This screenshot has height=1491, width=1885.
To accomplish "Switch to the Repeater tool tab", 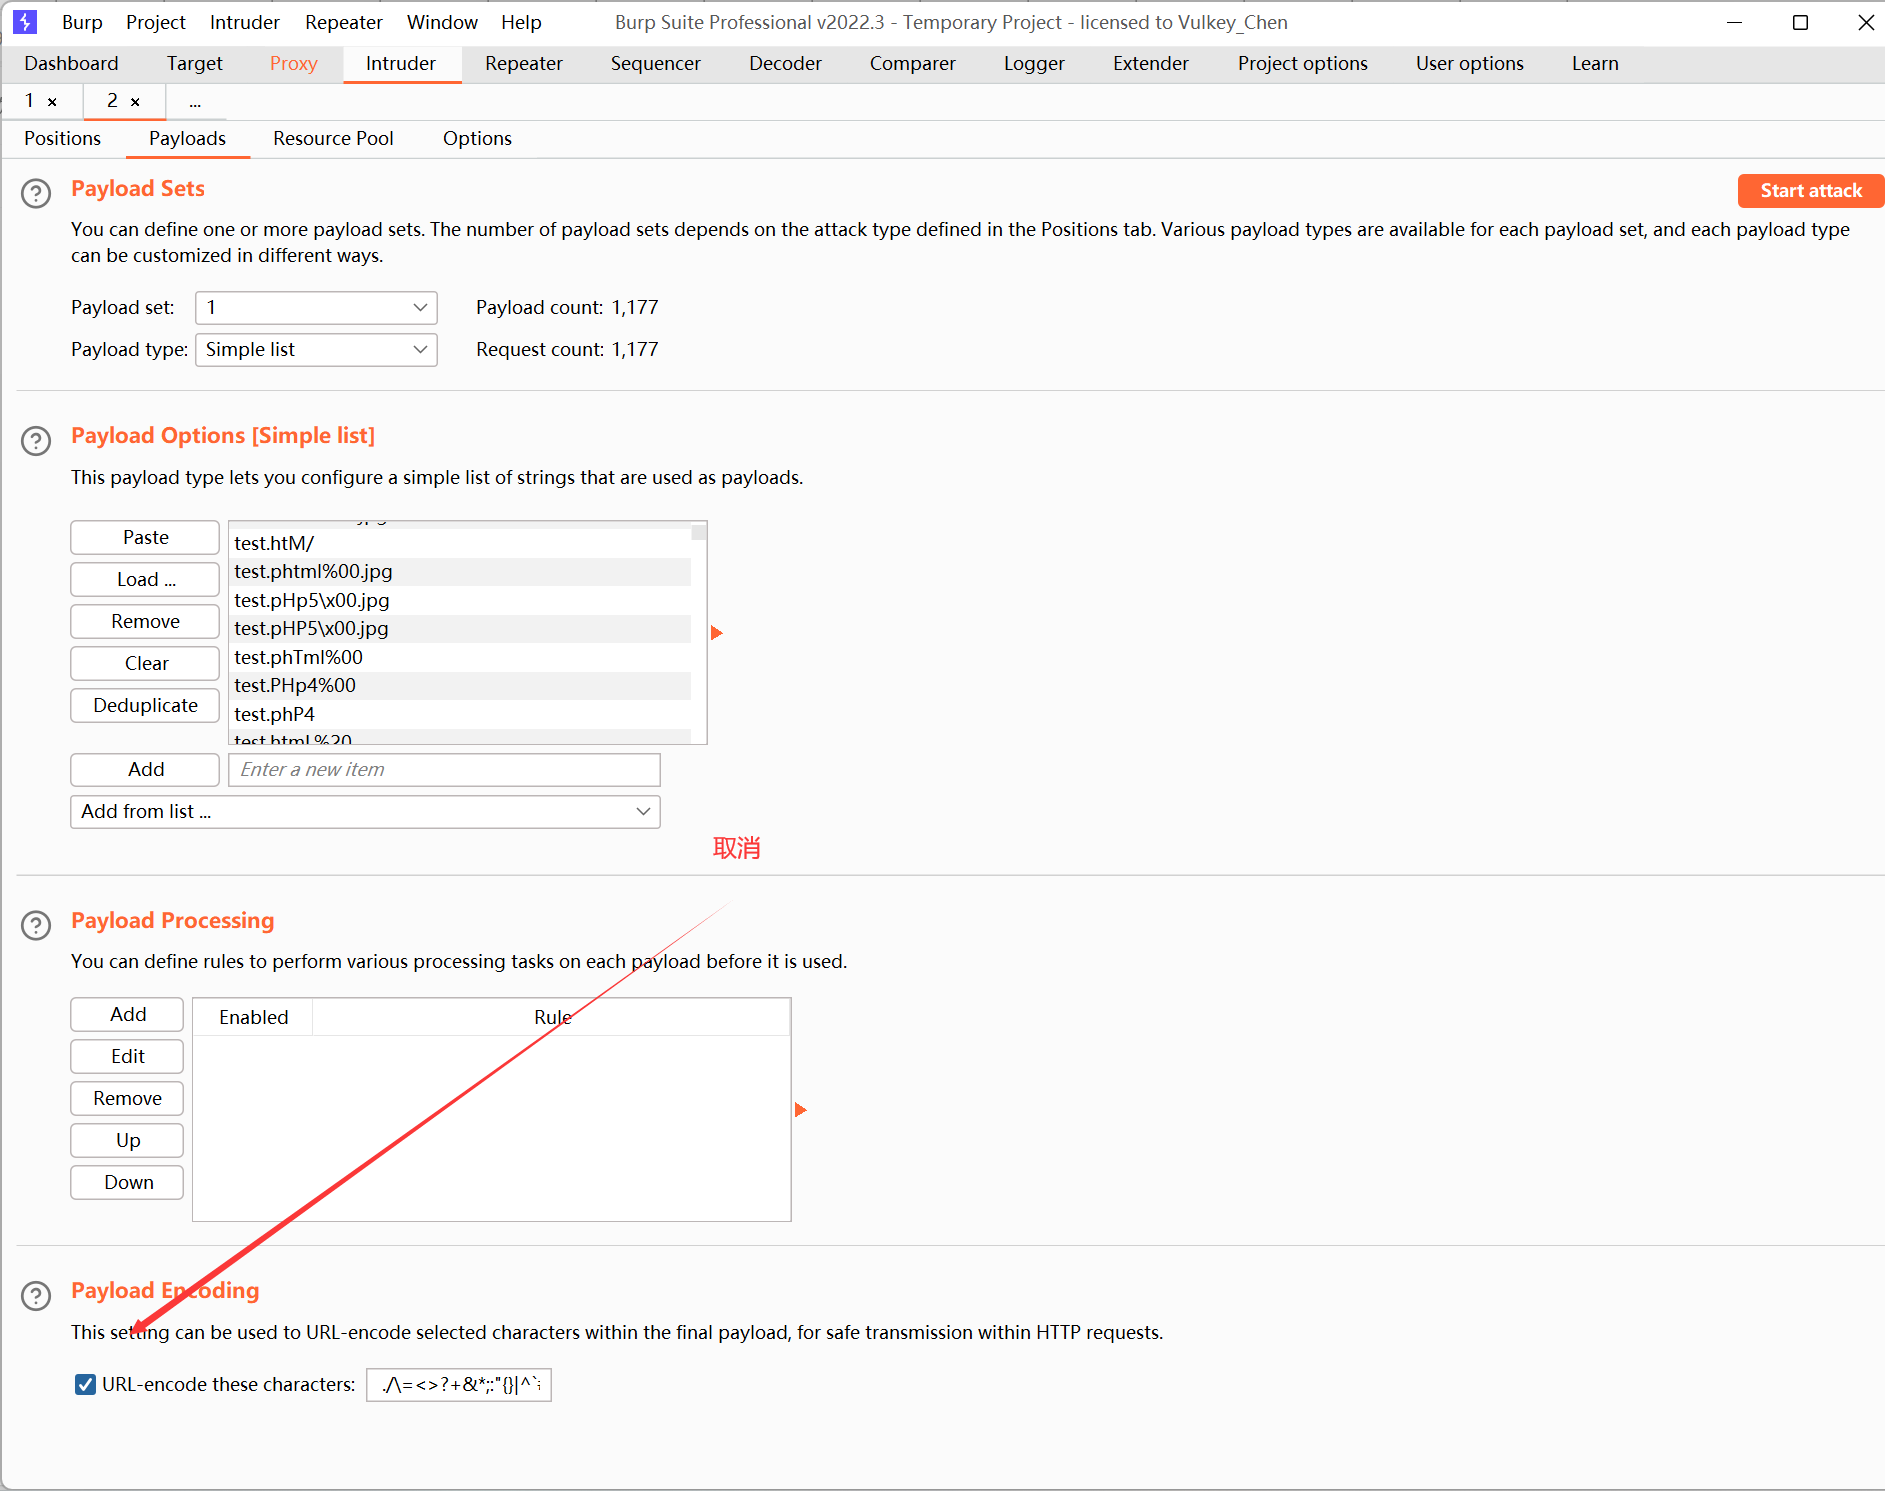I will coord(524,63).
